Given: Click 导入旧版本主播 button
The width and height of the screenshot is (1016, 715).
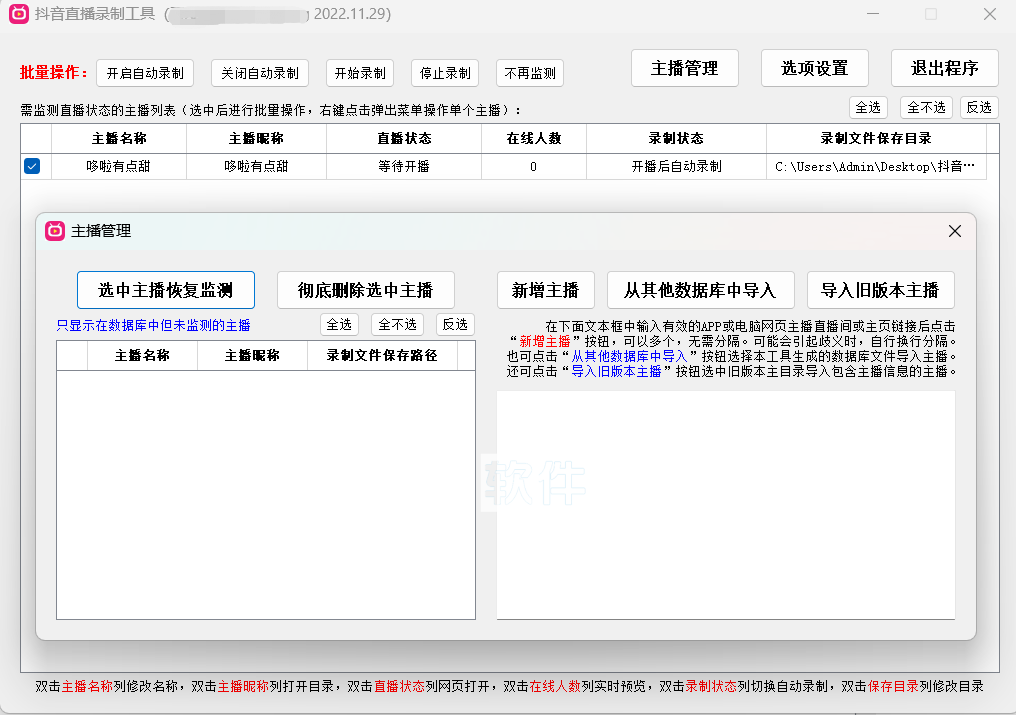Looking at the screenshot, I should (880, 290).
